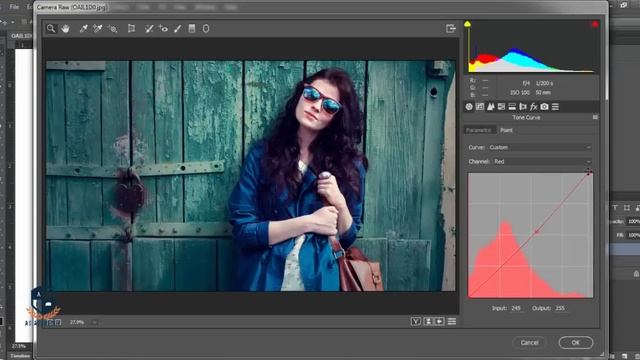Screen dimensions: 640x360
Task: Confirm with the OK button
Action: 576,342
